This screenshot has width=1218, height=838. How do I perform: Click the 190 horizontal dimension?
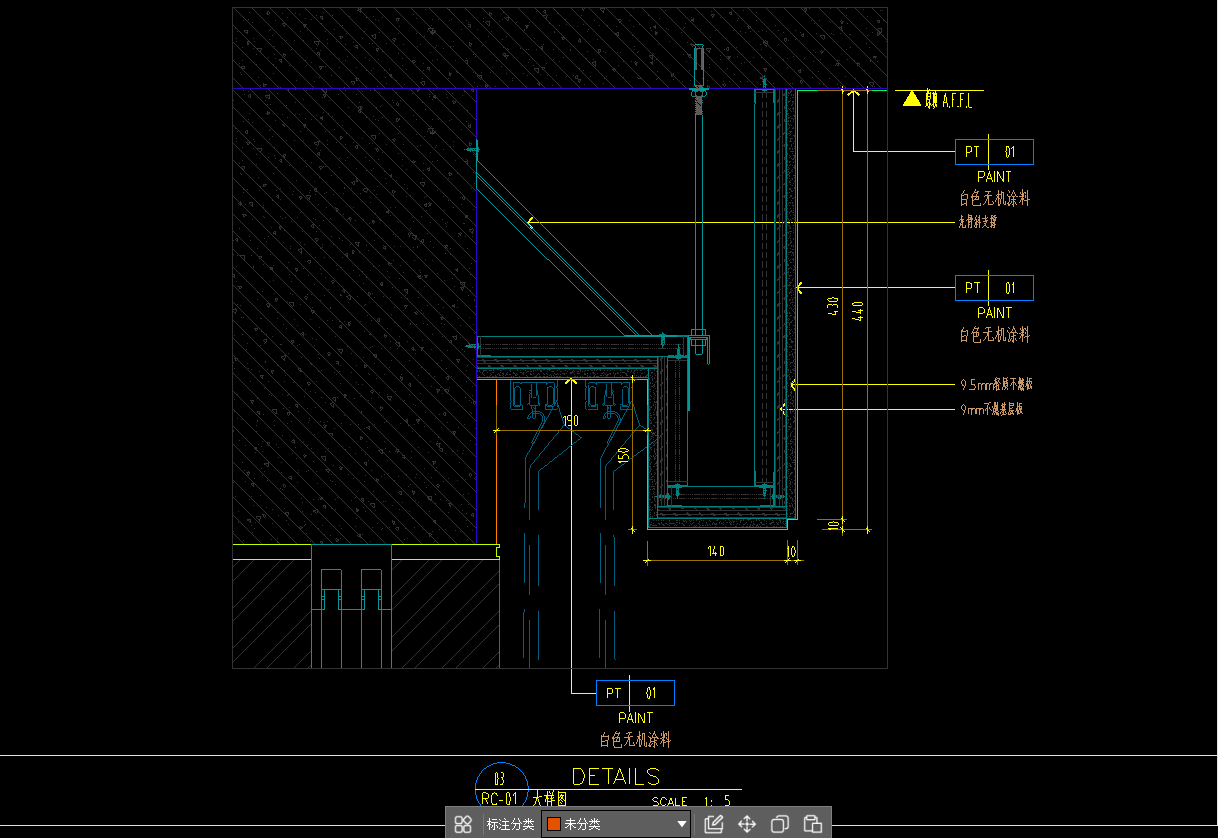coord(570,421)
